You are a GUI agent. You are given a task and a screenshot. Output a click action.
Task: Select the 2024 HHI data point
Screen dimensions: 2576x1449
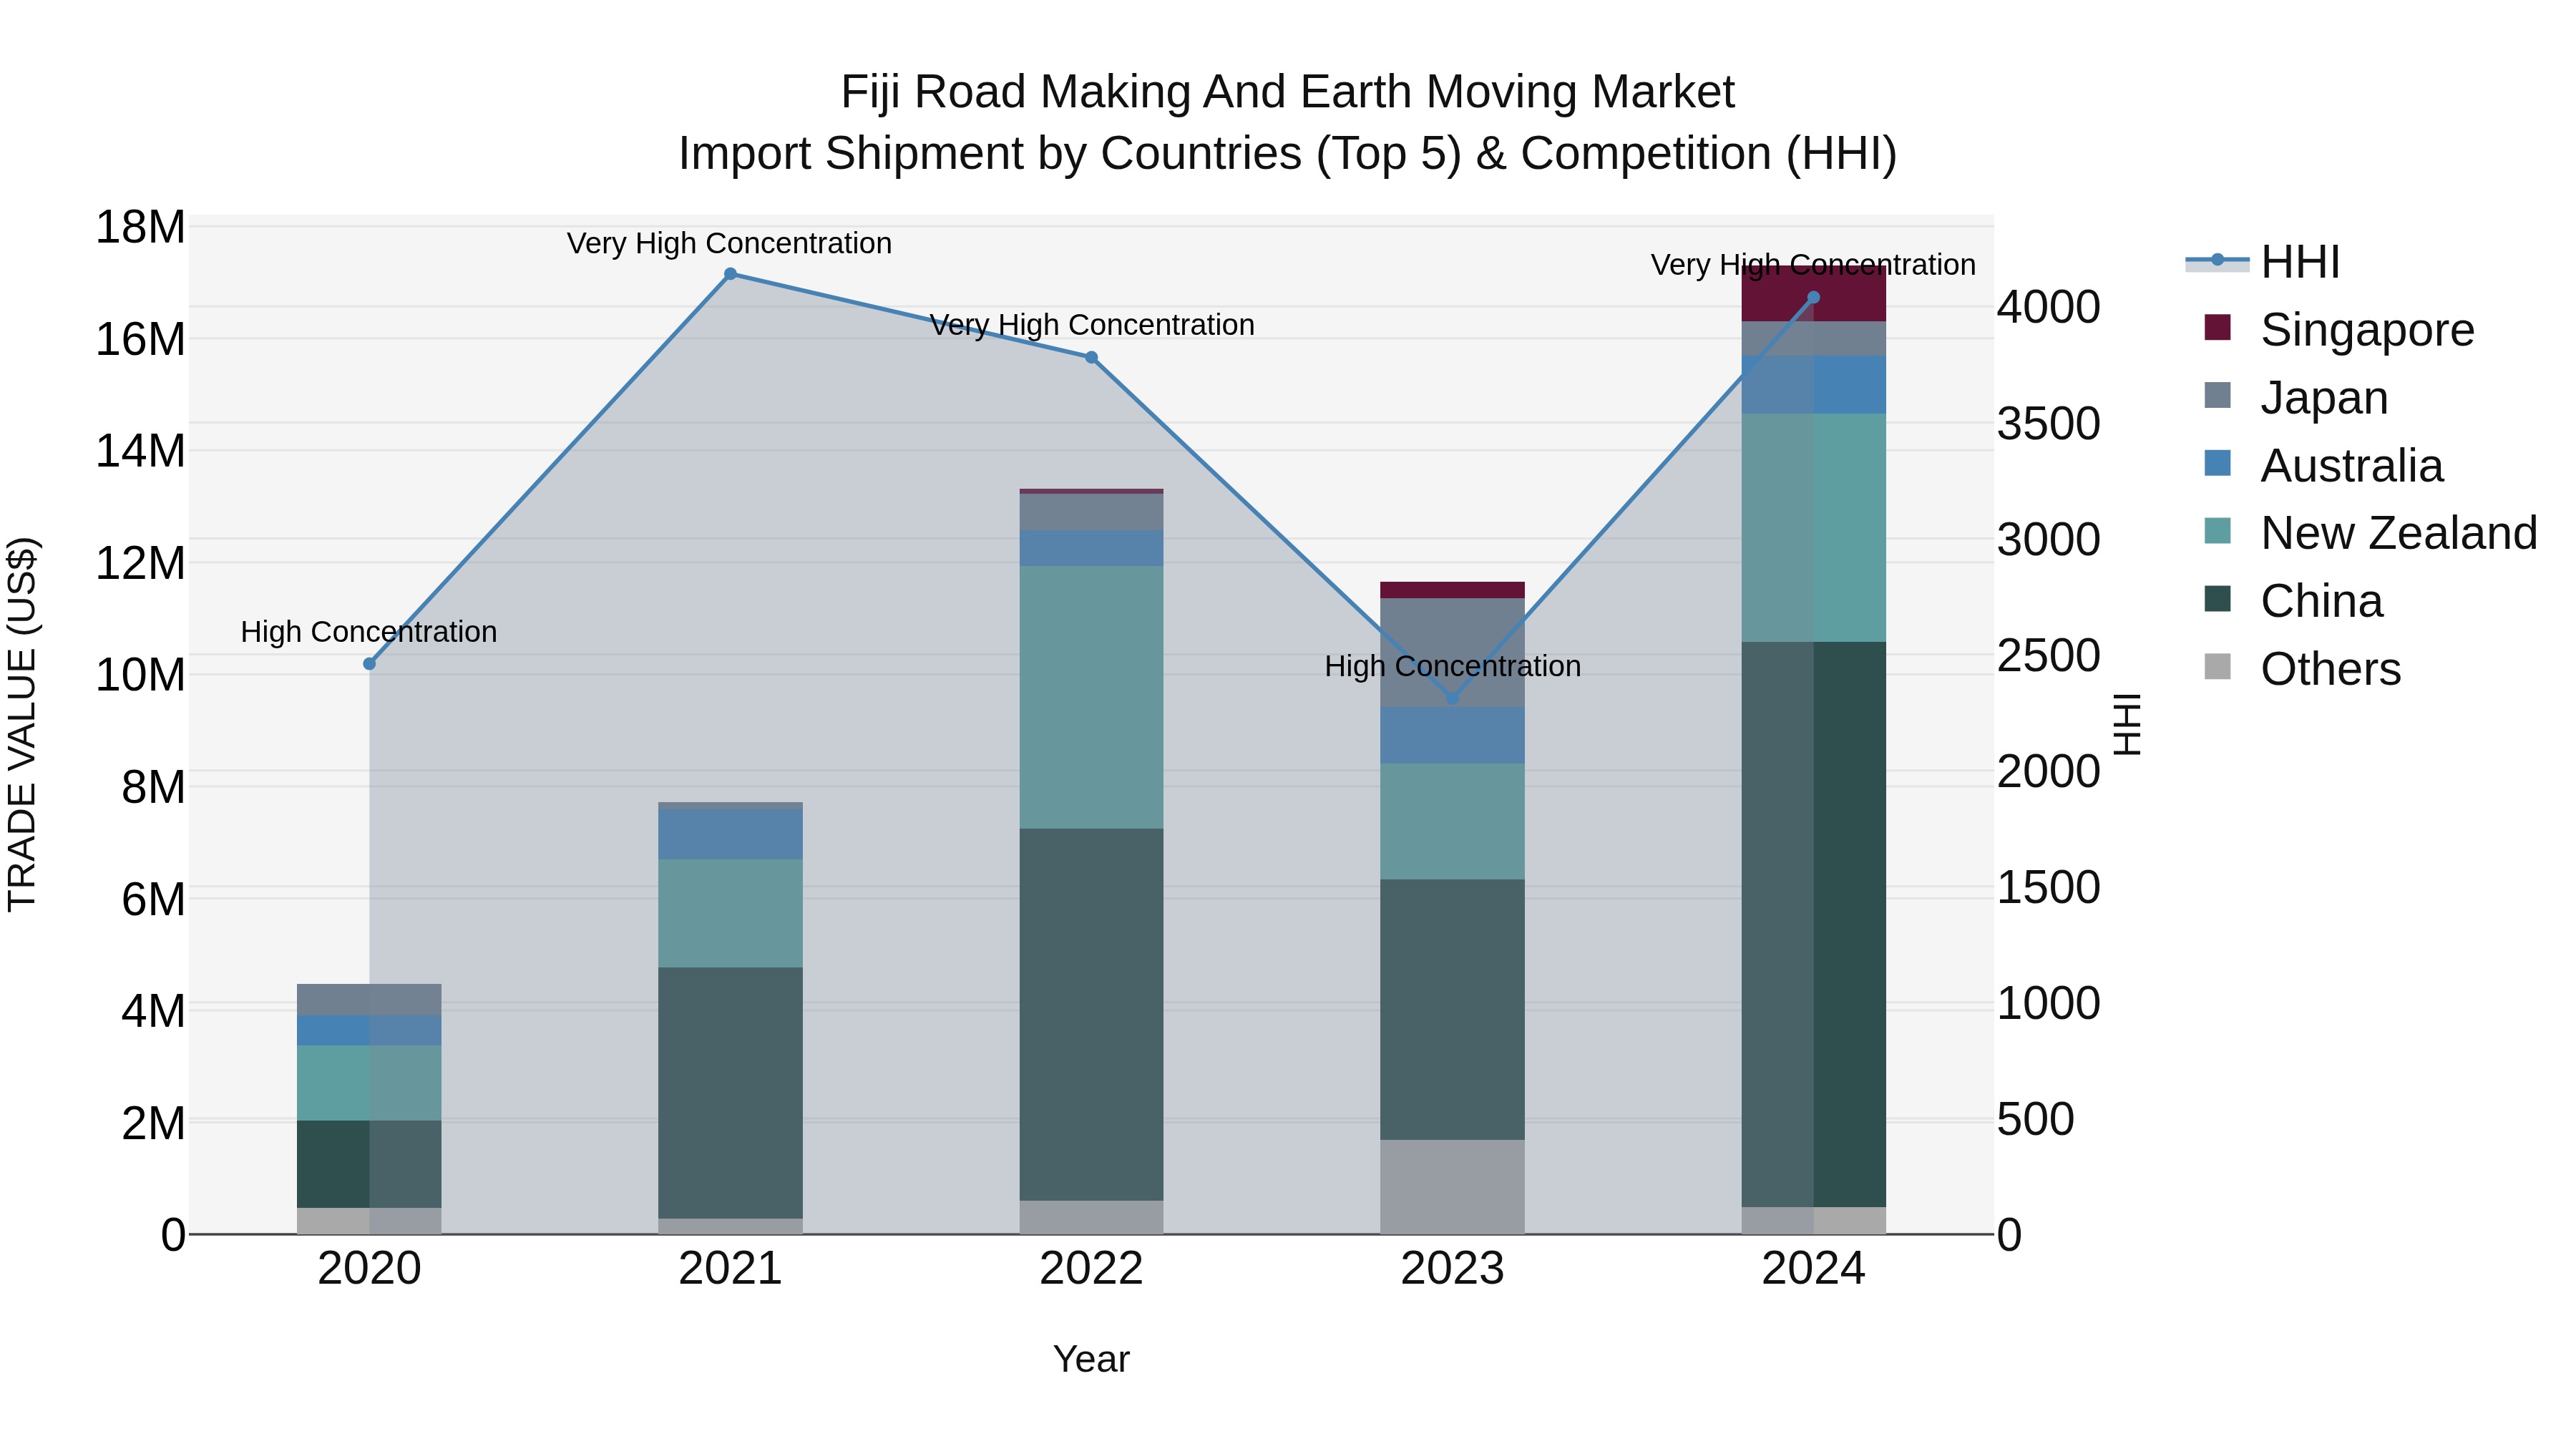click(x=1814, y=297)
